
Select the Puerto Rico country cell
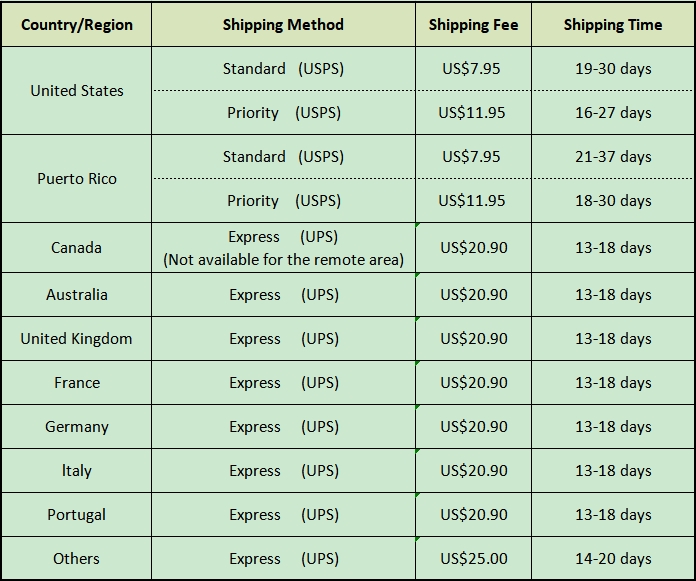coord(77,178)
